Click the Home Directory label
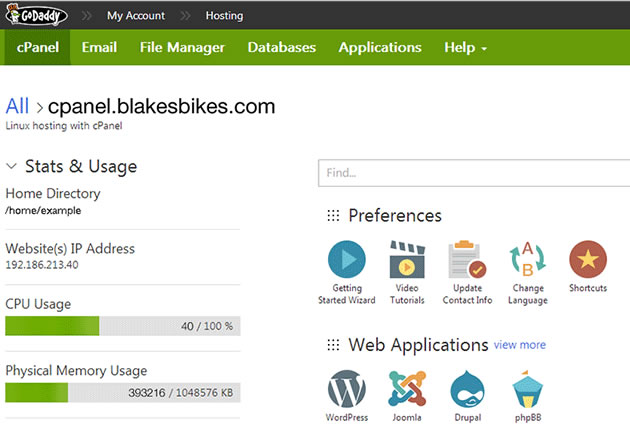This screenshot has width=630, height=424. point(53,194)
